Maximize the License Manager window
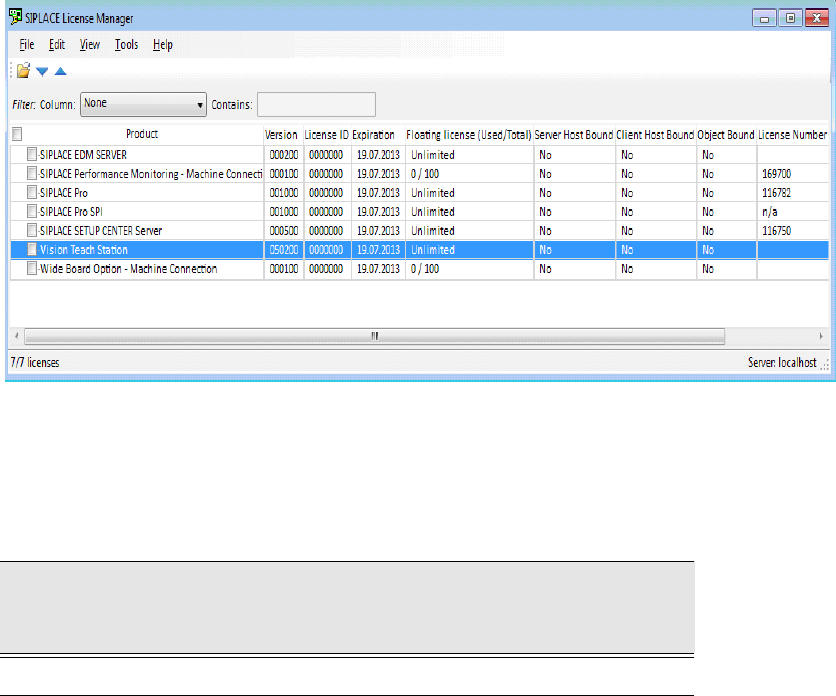 pyautogui.click(x=790, y=19)
